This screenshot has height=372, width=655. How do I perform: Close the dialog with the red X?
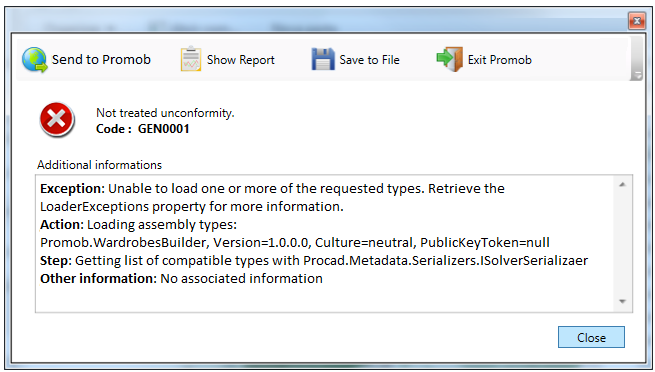click(637, 20)
